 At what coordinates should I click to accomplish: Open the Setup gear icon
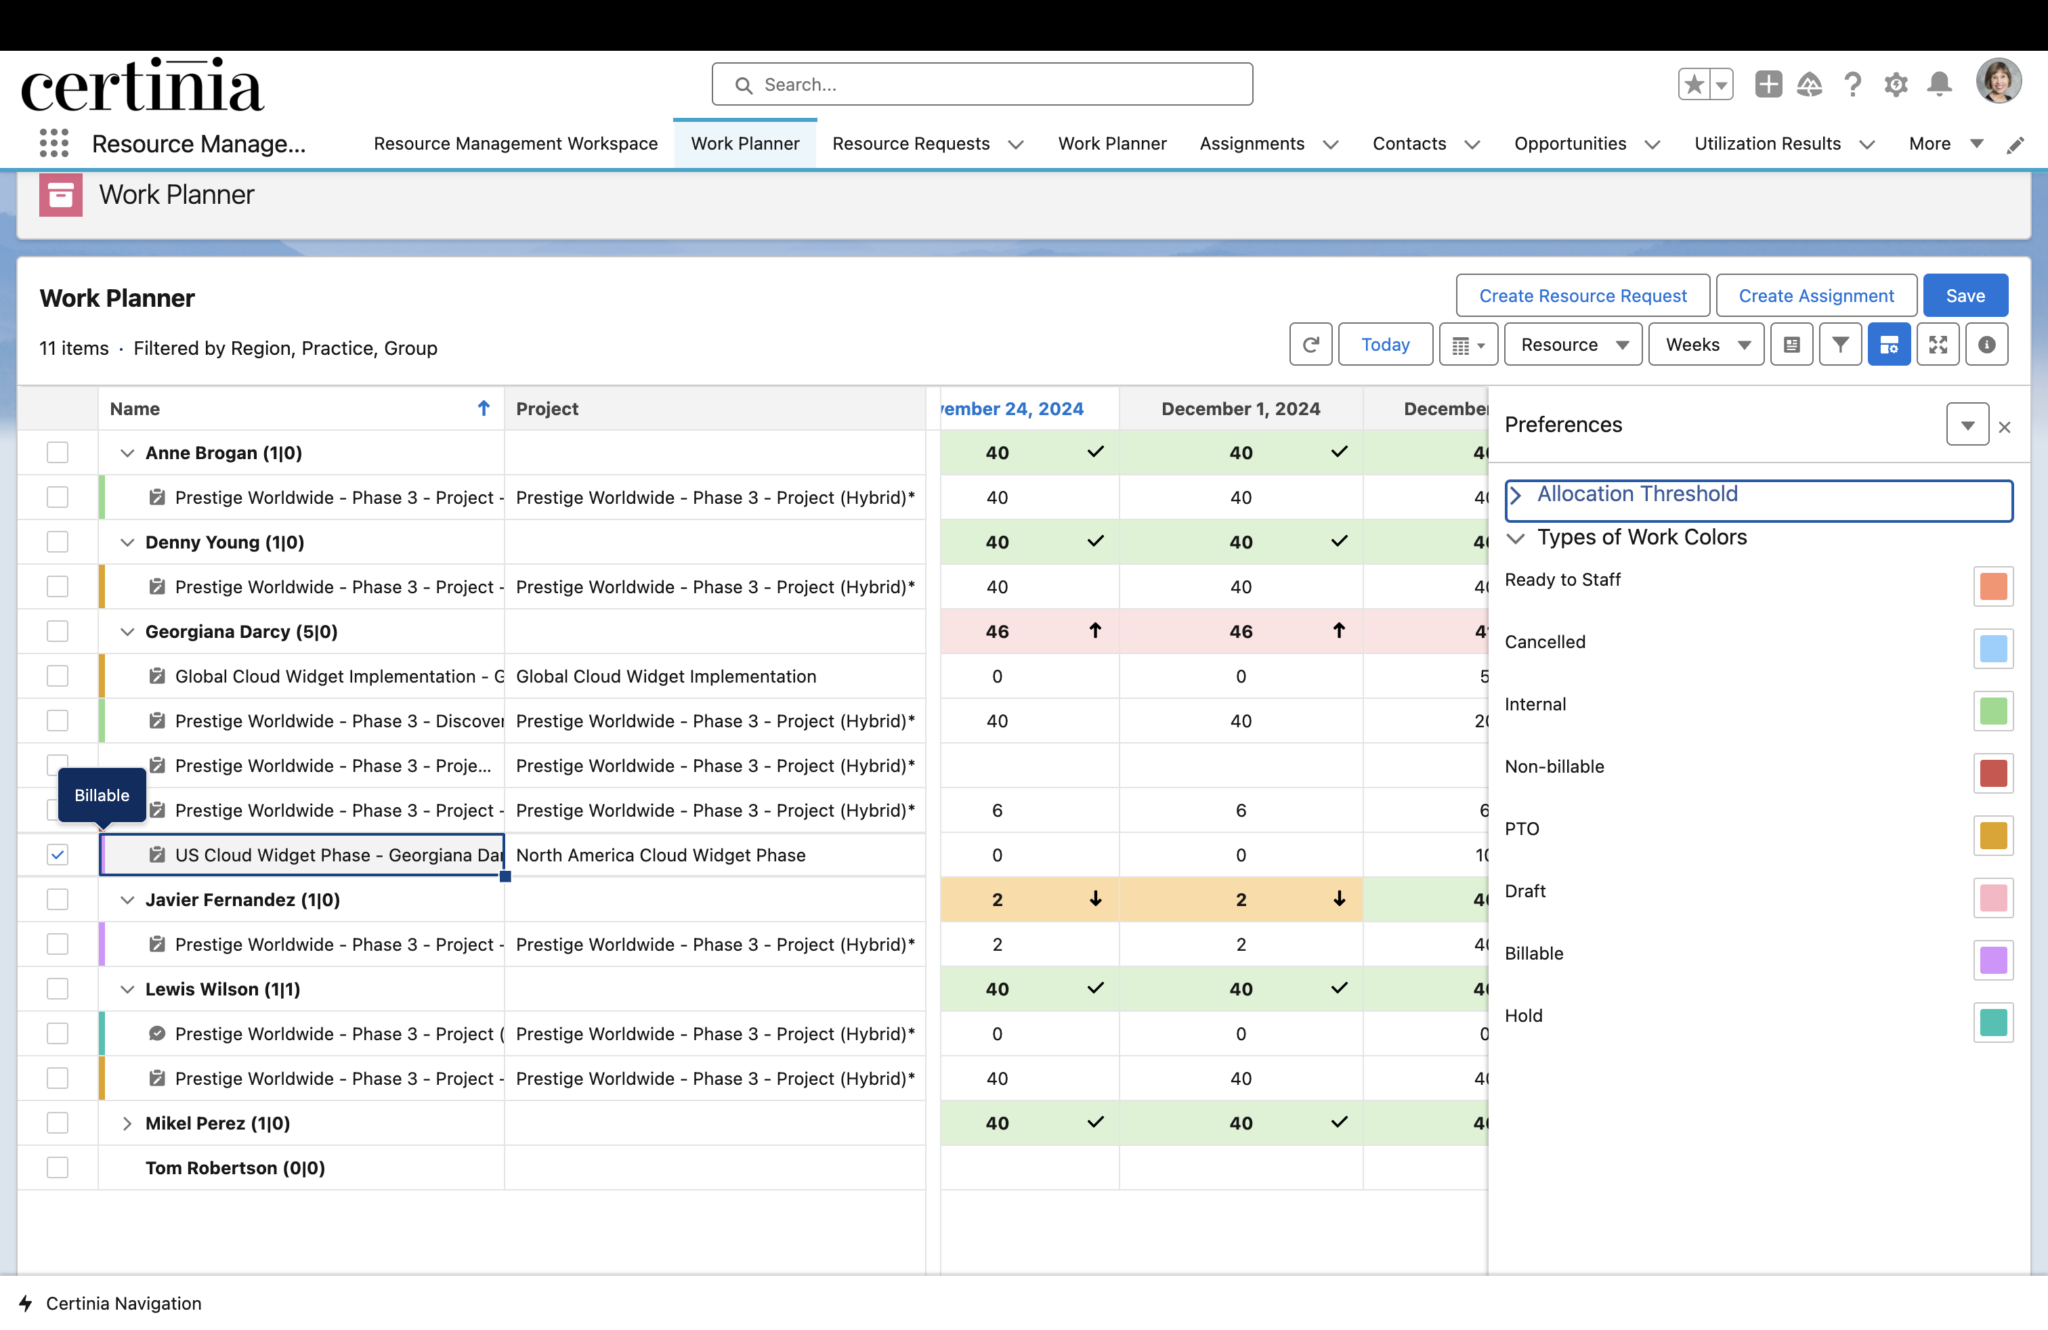[1895, 84]
